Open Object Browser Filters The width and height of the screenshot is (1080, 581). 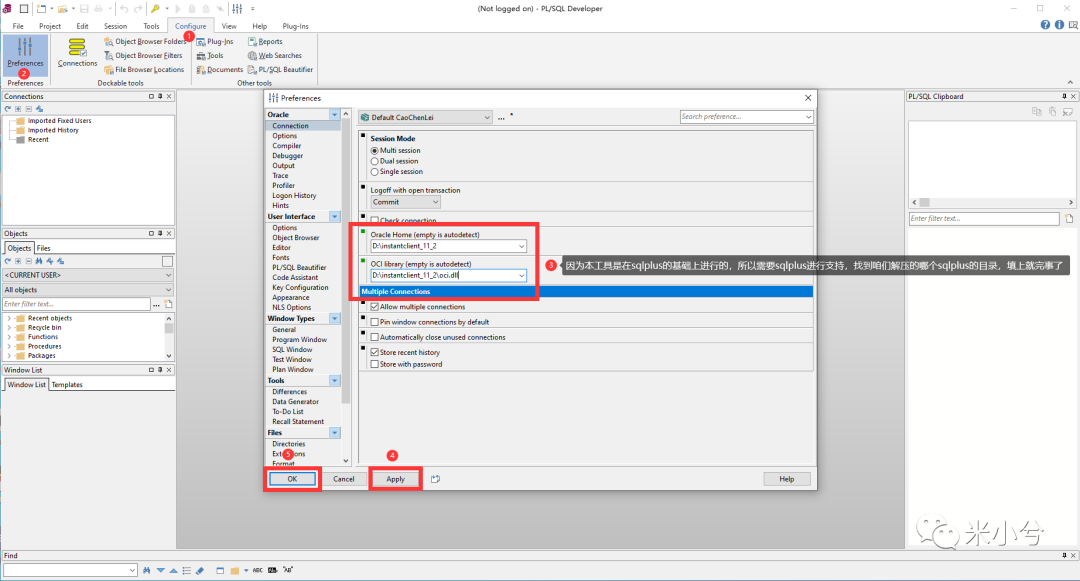[143, 56]
